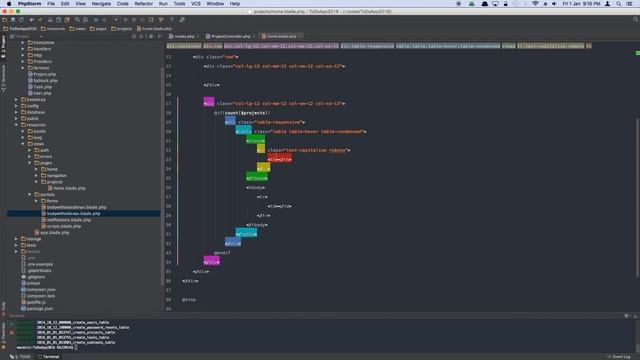Click the Cut scissors toolbar icon
640x360 pixels.
50,20
